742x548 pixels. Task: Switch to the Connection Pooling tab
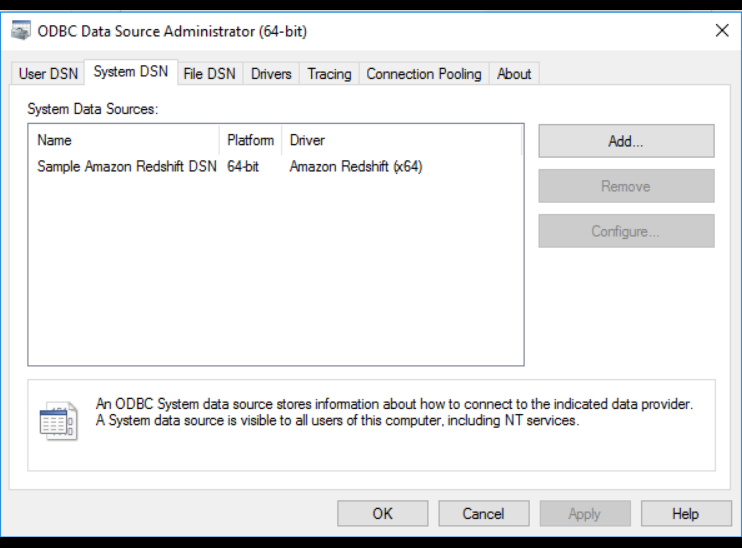click(424, 74)
